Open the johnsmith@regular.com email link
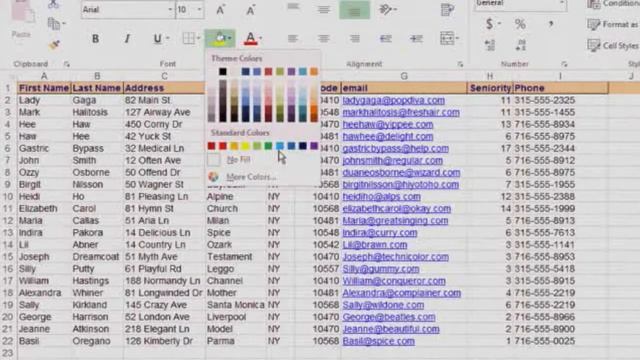 393,161
